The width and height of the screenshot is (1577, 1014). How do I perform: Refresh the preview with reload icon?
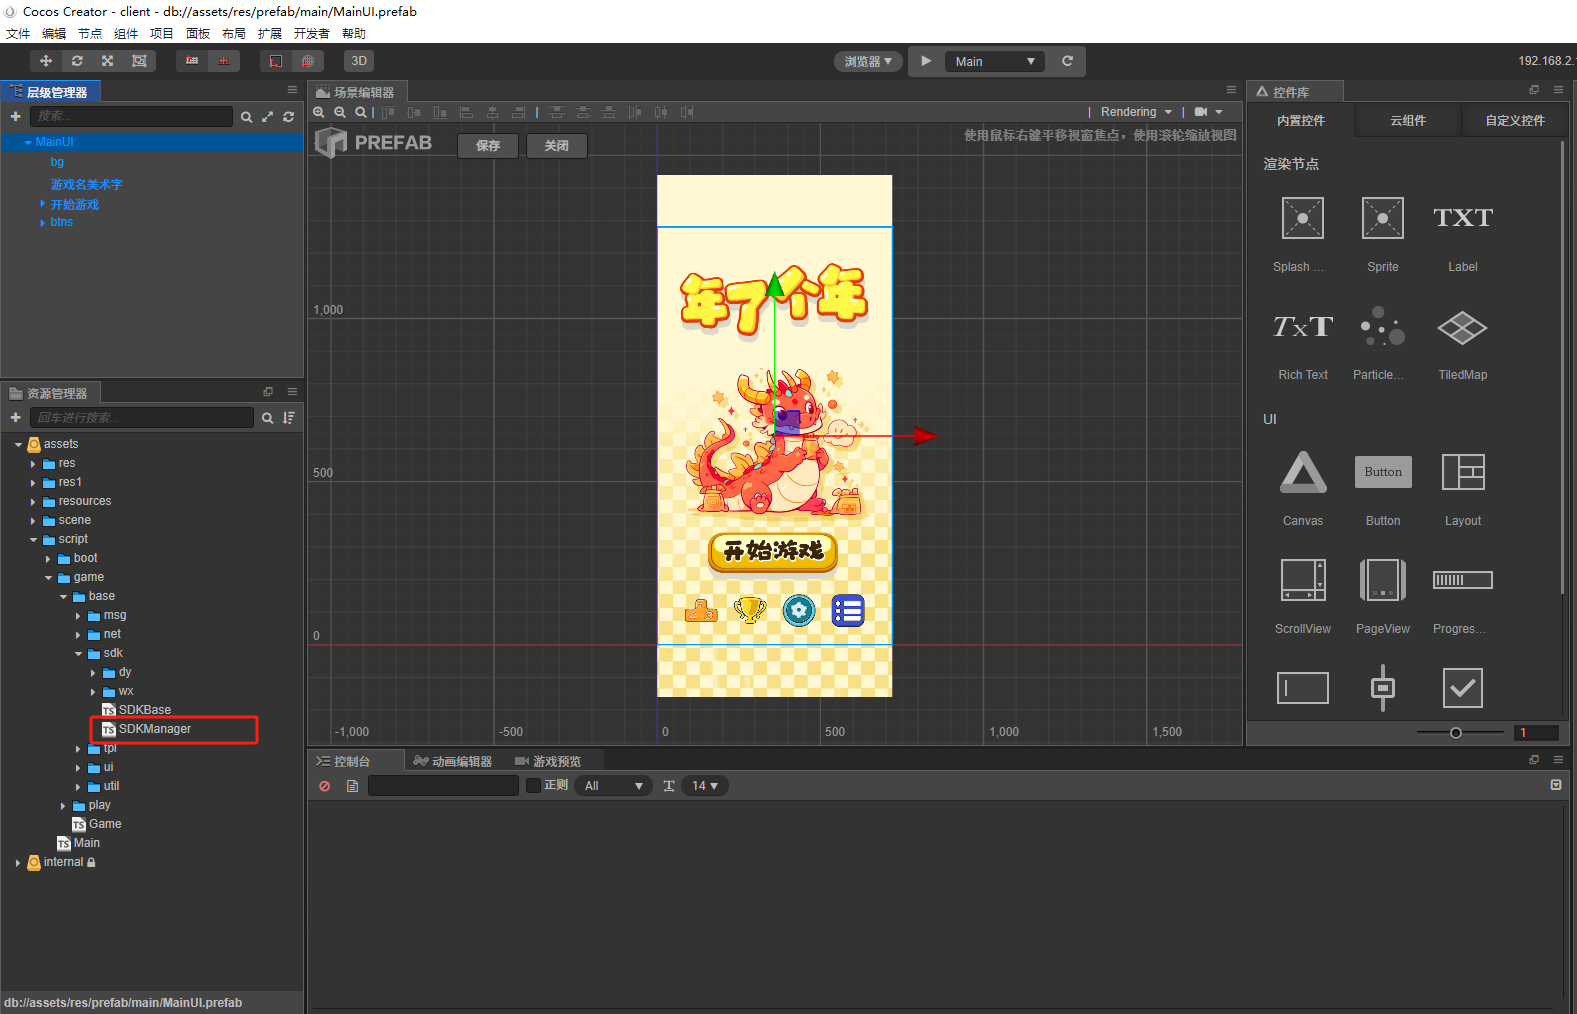(x=1067, y=61)
